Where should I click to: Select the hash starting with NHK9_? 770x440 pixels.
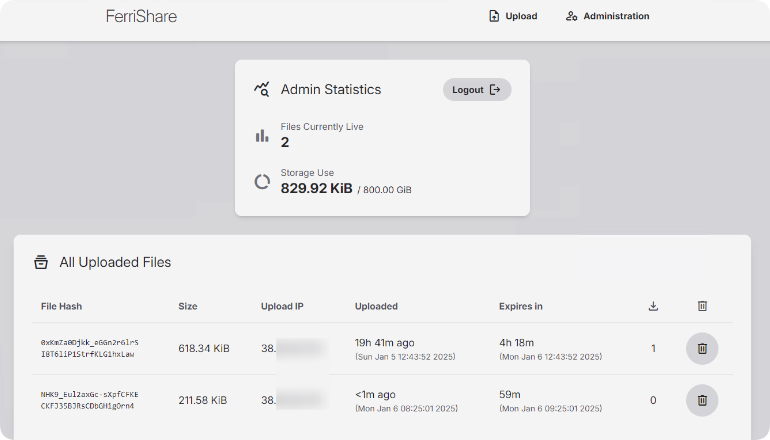(x=89, y=400)
